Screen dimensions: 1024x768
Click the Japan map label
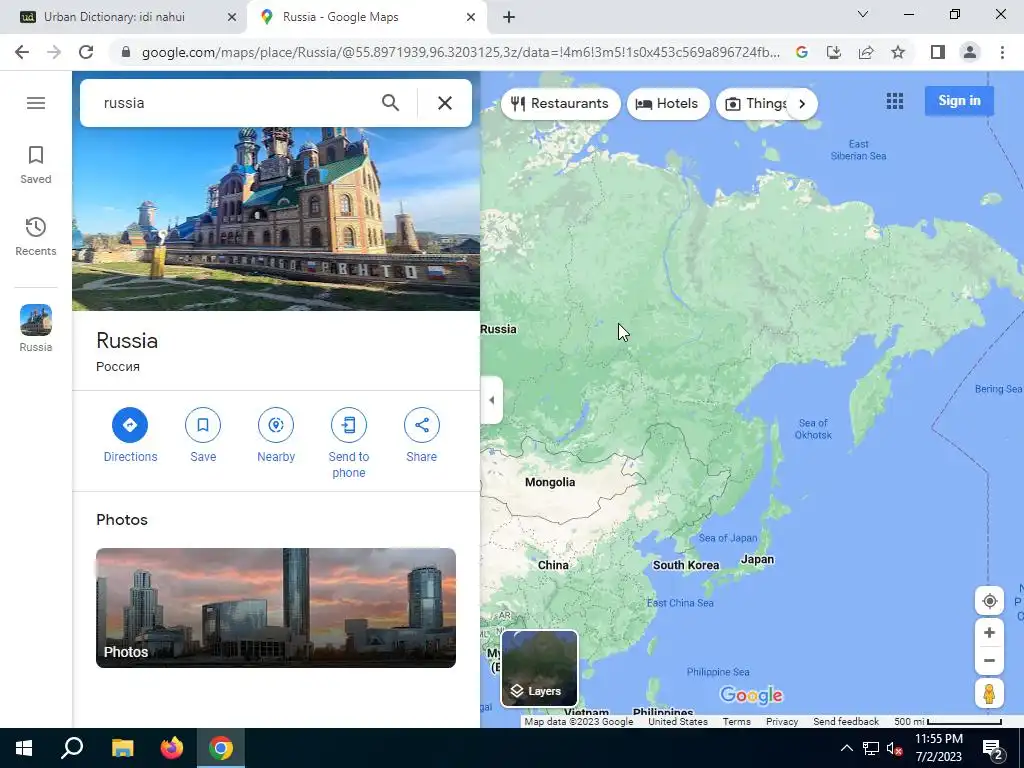click(757, 560)
